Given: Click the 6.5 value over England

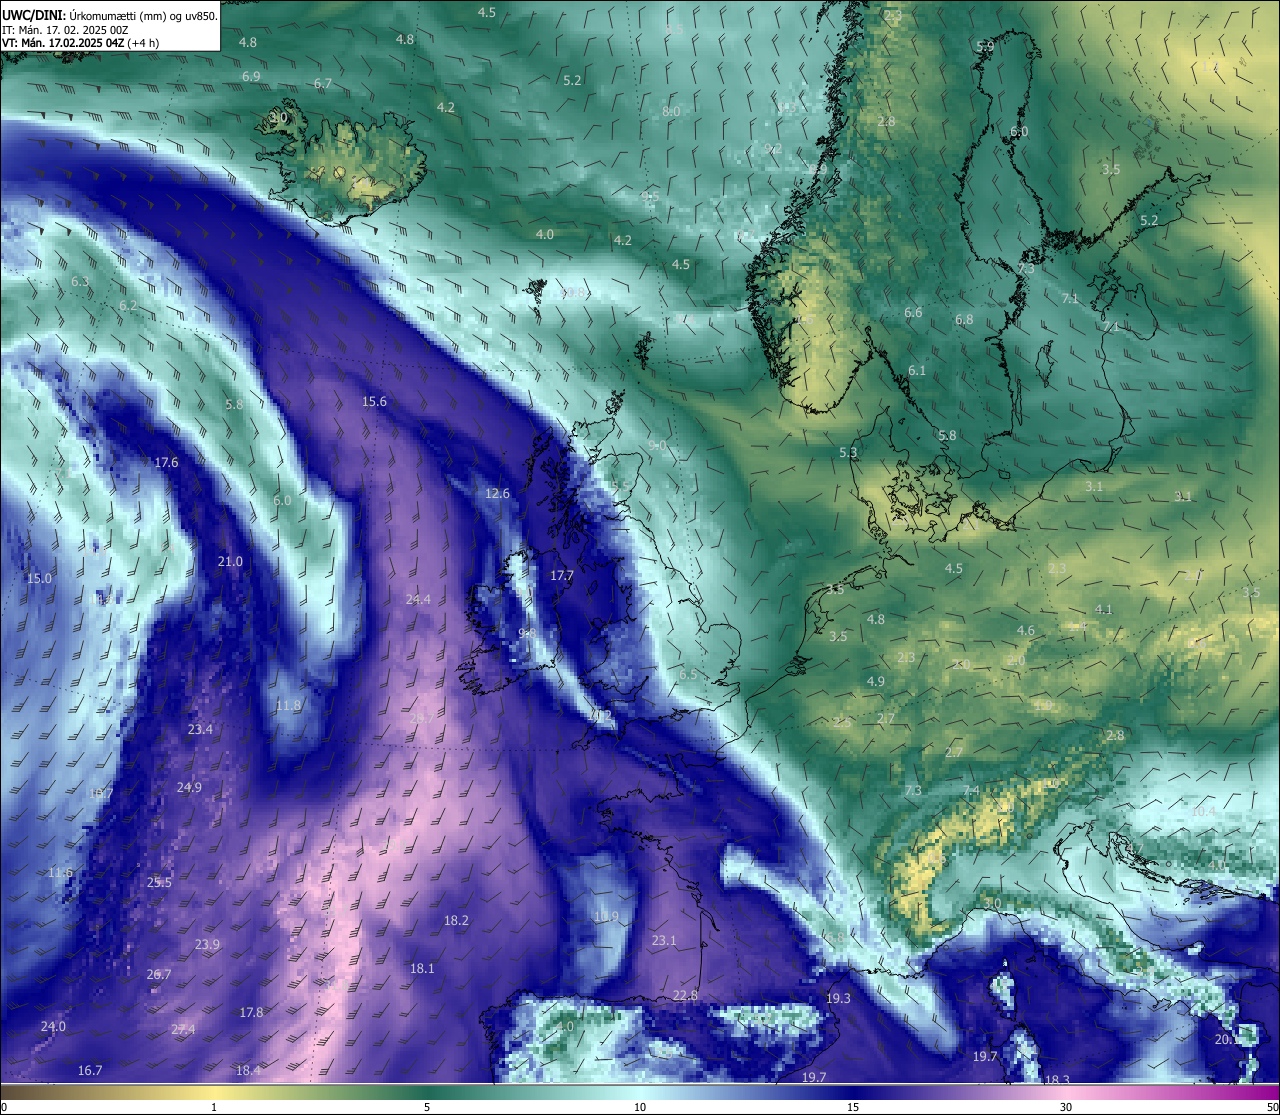Looking at the screenshot, I should [x=688, y=675].
